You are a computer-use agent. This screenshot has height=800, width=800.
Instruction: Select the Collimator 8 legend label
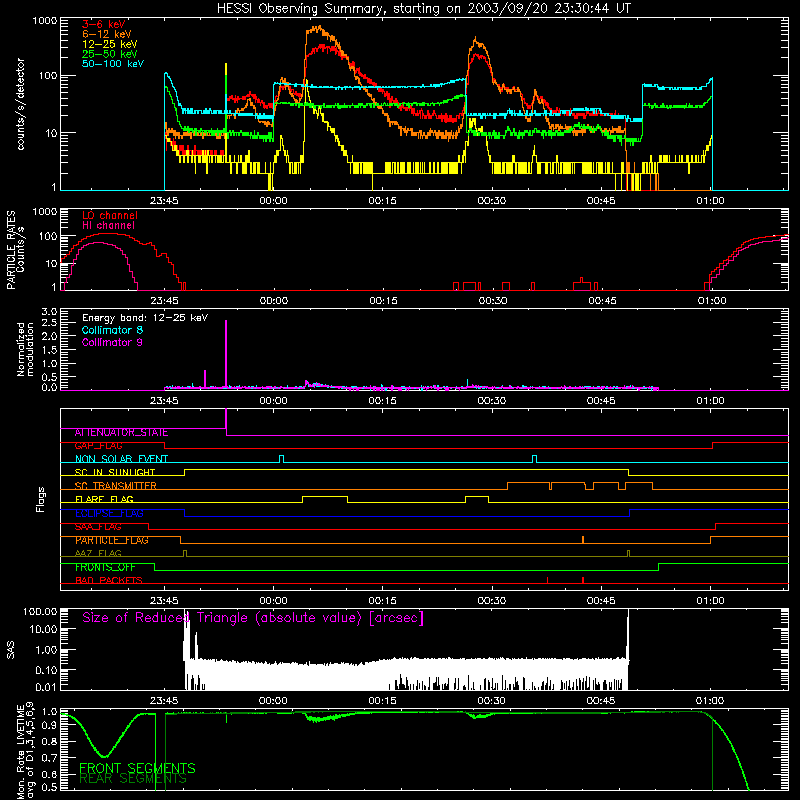(x=112, y=330)
